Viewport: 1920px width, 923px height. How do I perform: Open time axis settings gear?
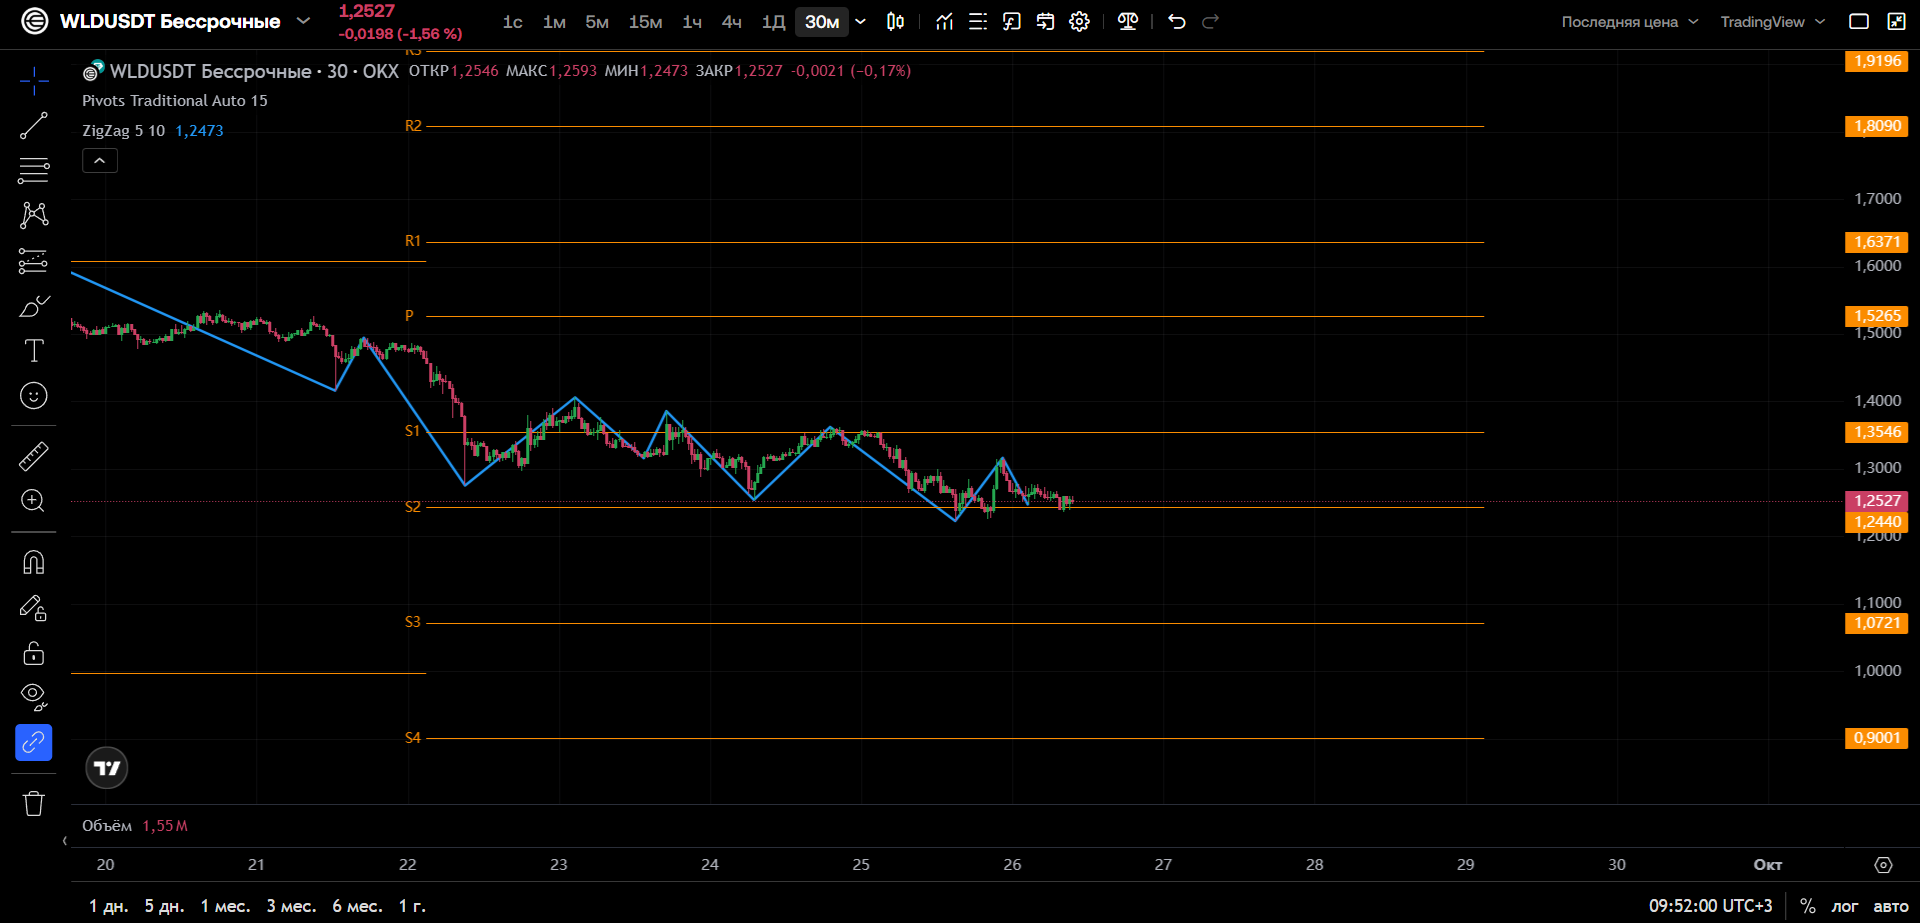[1883, 865]
